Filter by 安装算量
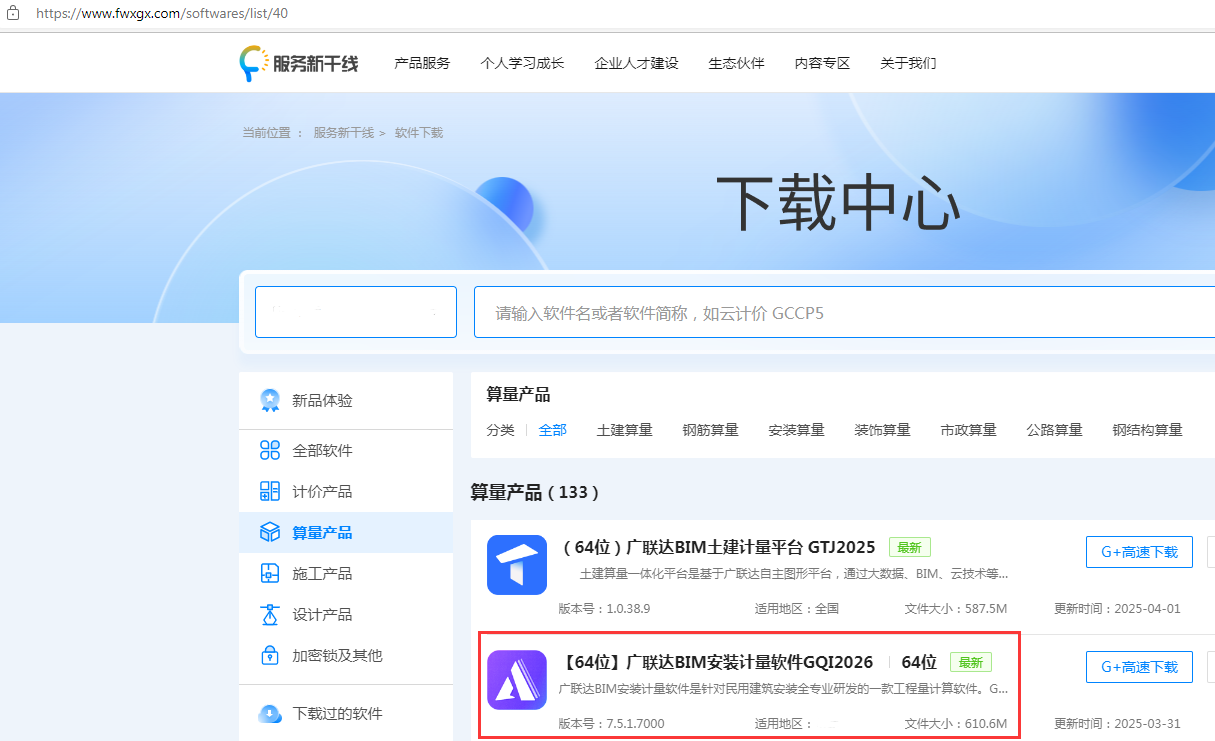The image size is (1215, 741). [796, 430]
